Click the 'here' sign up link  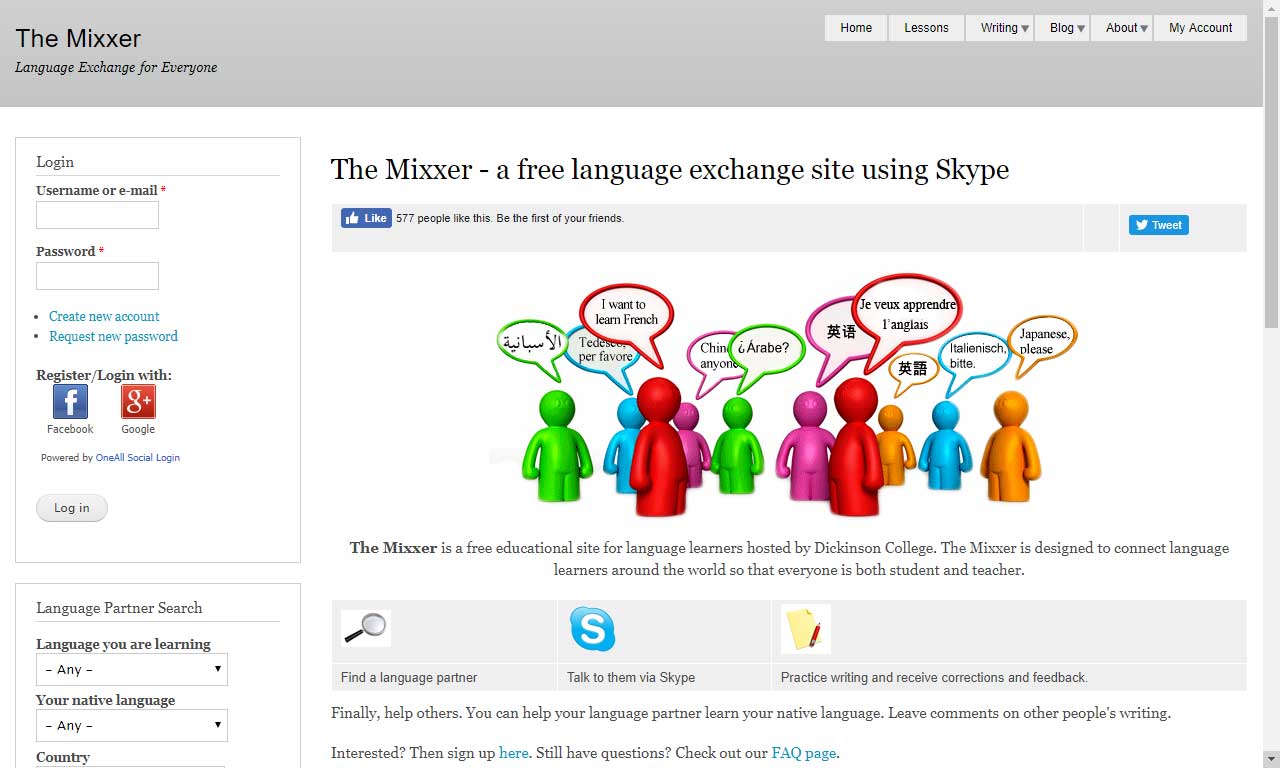coord(514,753)
